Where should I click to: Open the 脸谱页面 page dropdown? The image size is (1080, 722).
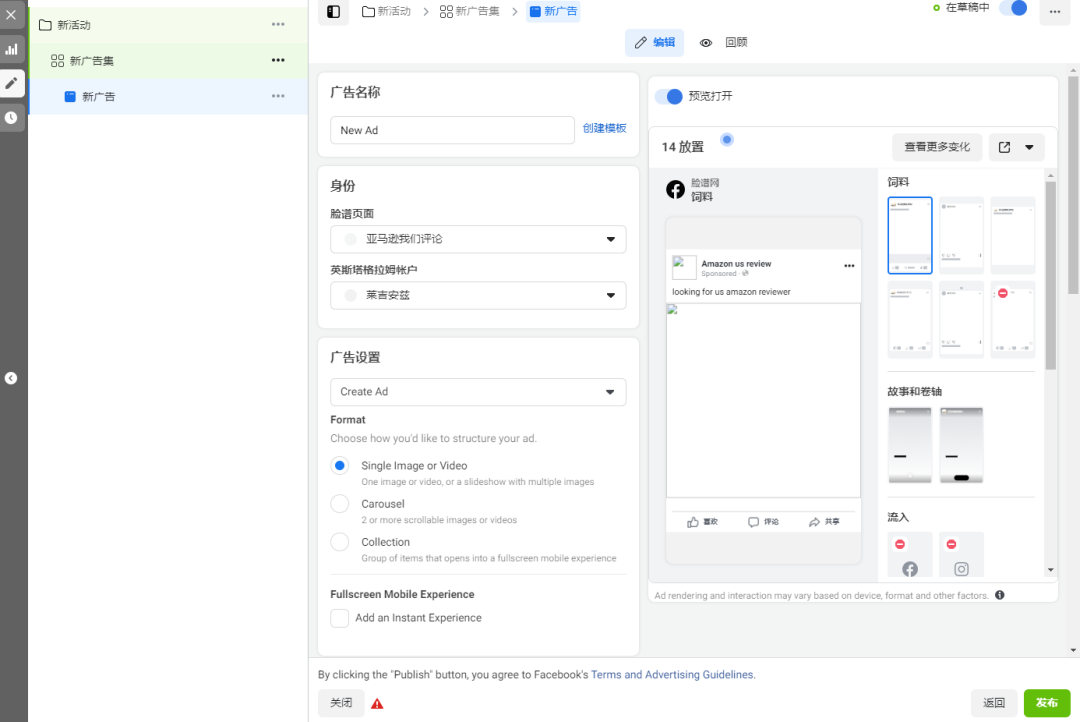[478, 239]
